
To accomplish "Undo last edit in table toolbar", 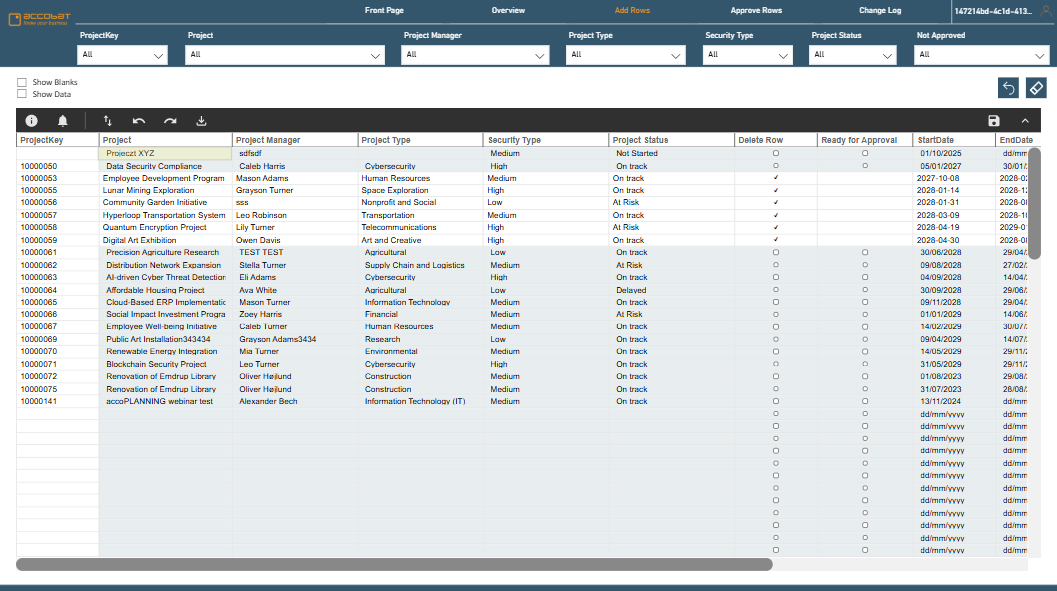I will (139, 121).
